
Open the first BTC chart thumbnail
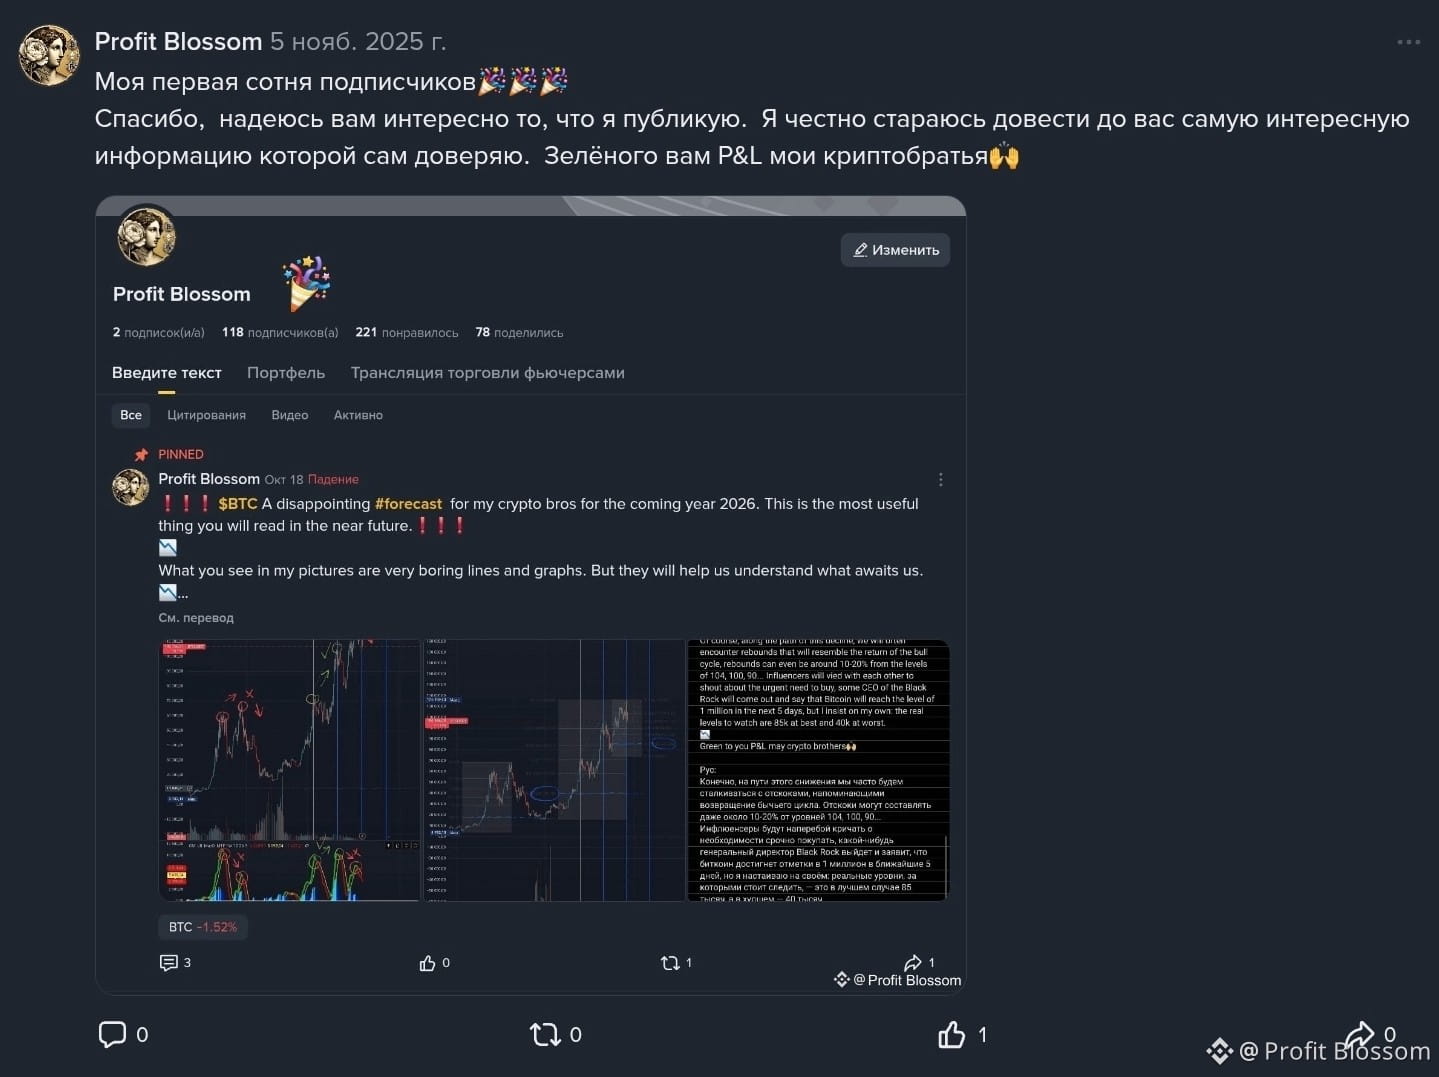pyautogui.click(x=289, y=770)
